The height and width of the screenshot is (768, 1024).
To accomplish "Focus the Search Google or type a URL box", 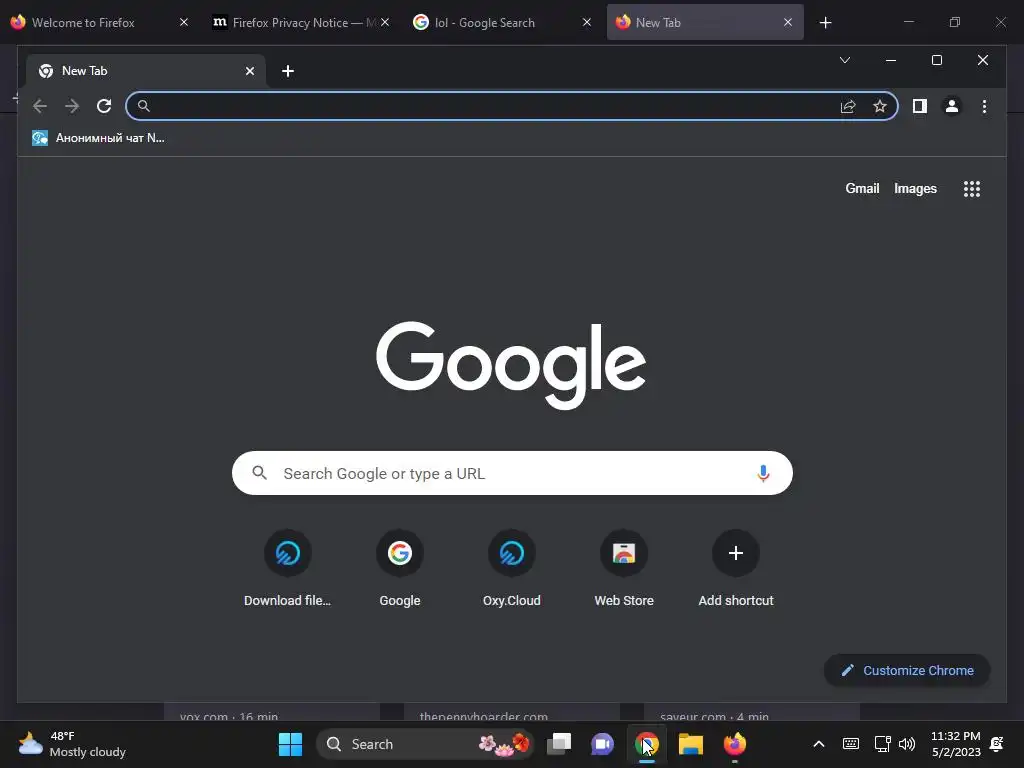I will 512,473.
